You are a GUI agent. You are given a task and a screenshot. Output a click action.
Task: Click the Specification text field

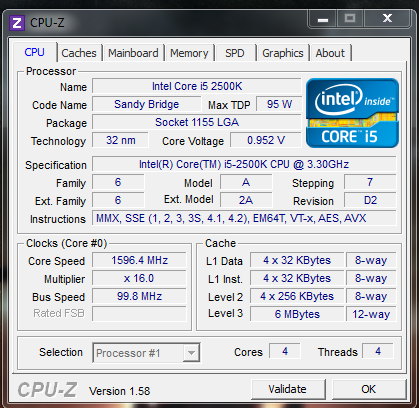coord(244,164)
